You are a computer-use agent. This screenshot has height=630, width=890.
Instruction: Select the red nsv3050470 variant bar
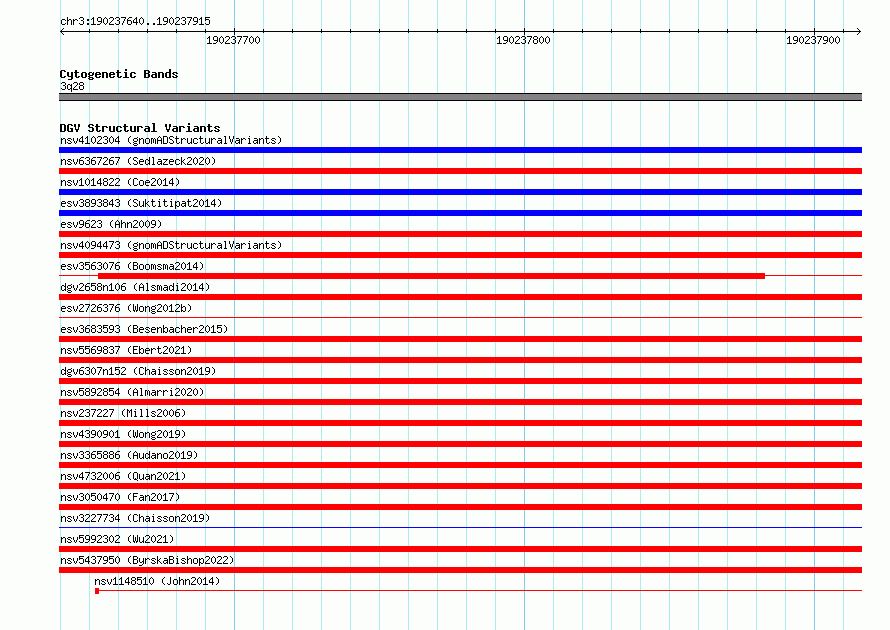(460, 507)
